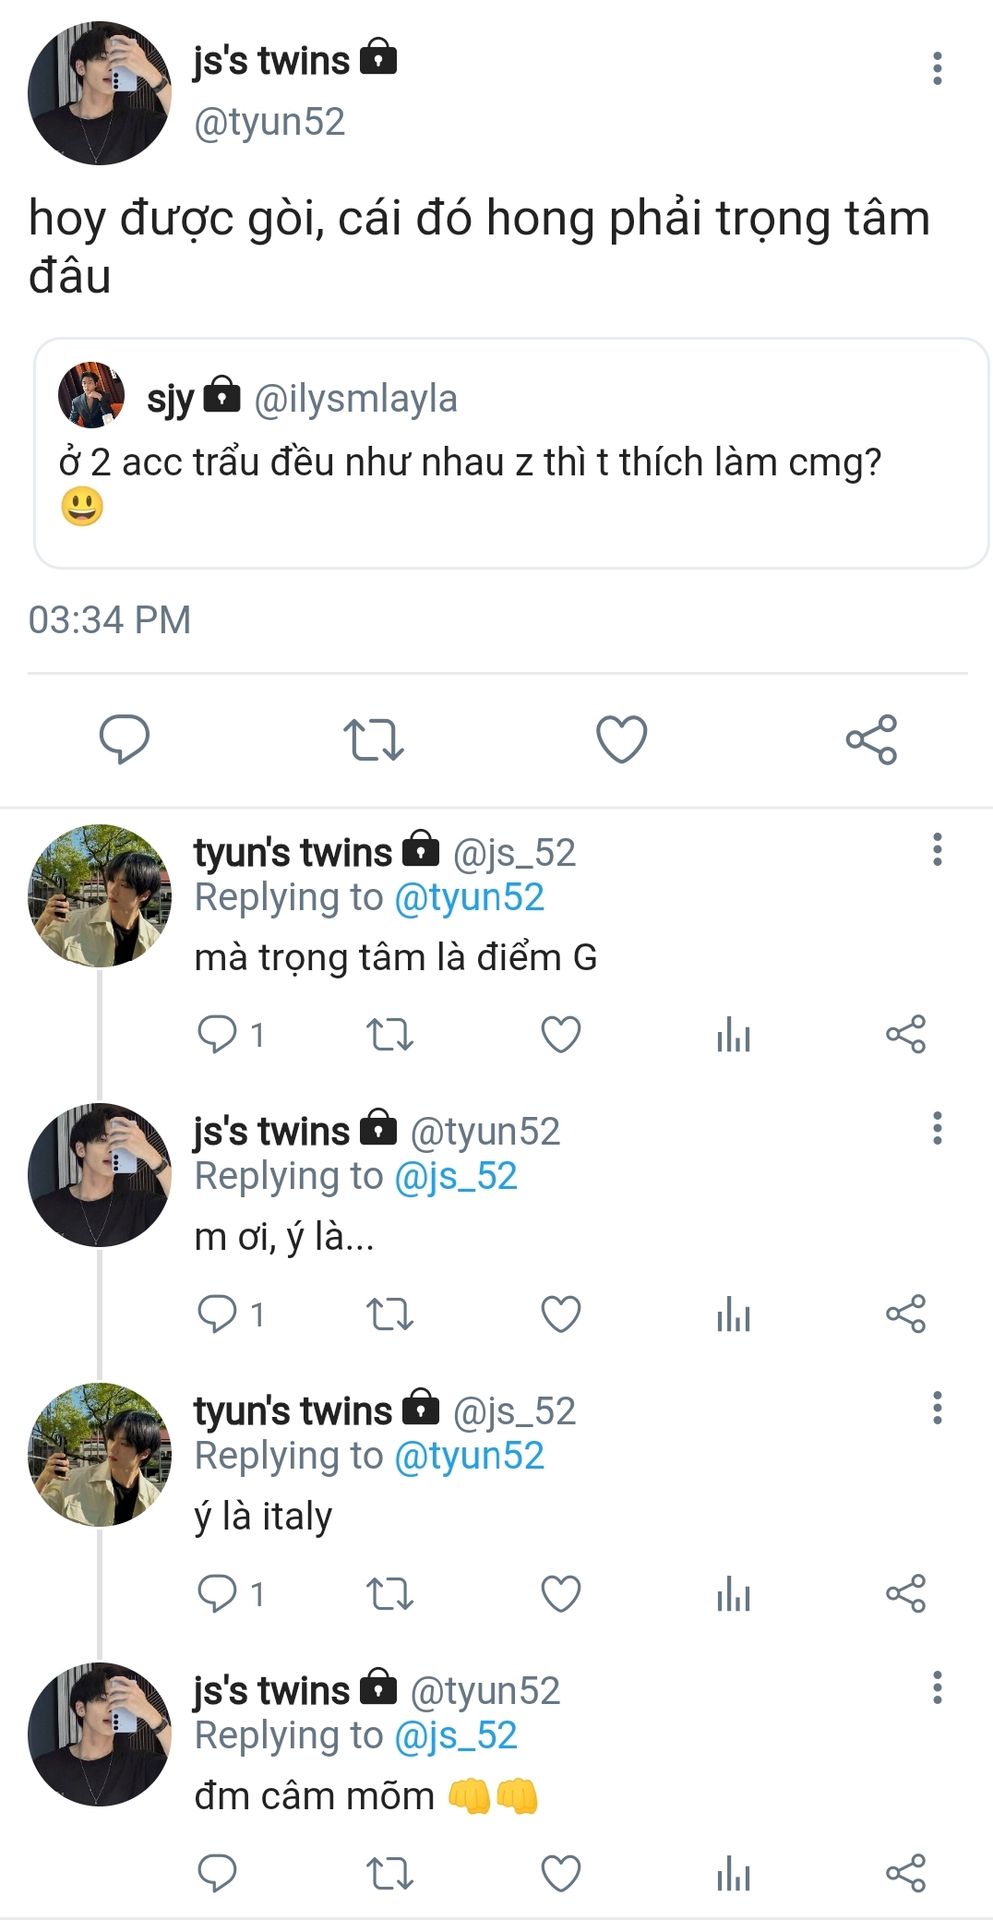
Task: Share the main tweet using the share icon
Action: click(871, 740)
